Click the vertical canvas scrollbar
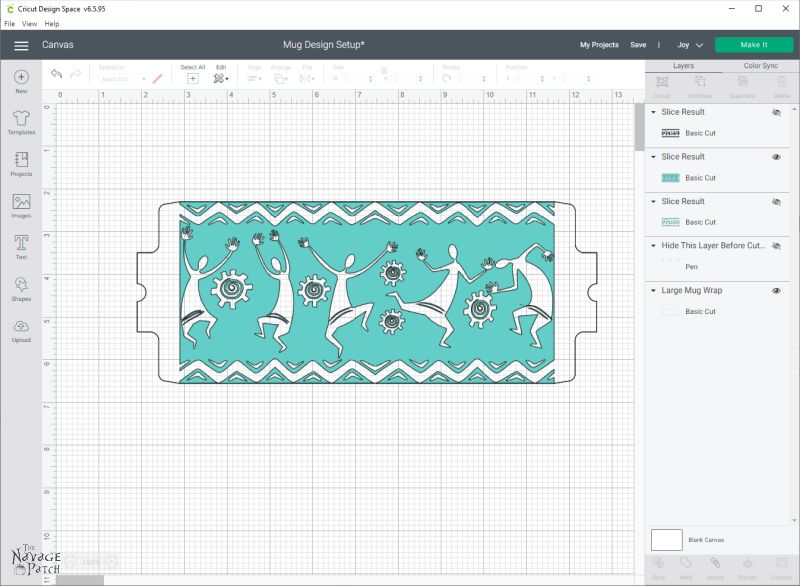 639,127
